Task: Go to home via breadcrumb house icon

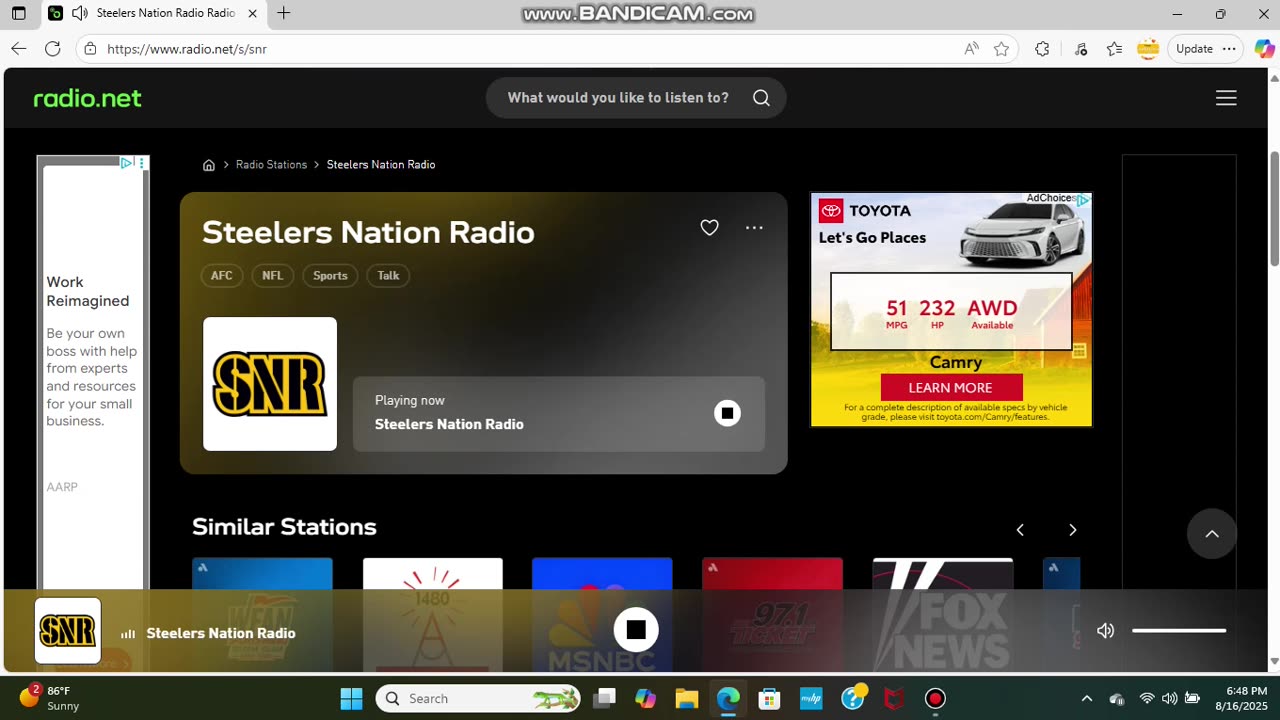Action: click(x=209, y=165)
